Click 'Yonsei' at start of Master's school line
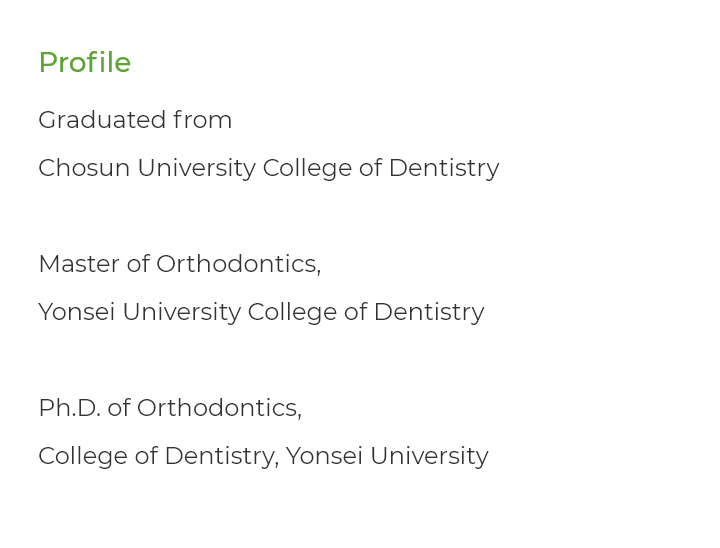Viewport: 720px width, 548px height. (x=76, y=312)
